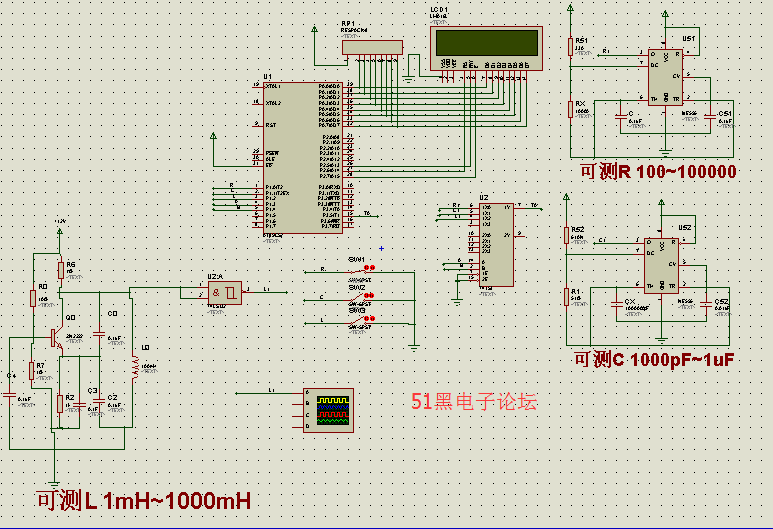
Task: Click the US1 555 timer chip
Action: click(x=665, y=76)
